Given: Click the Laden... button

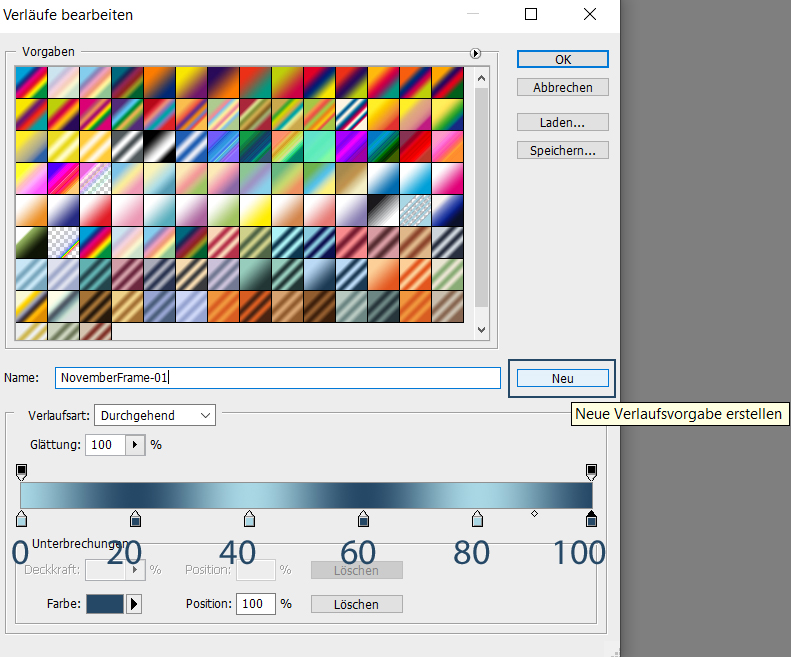Looking at the screenshot, I should click(563, 122).
